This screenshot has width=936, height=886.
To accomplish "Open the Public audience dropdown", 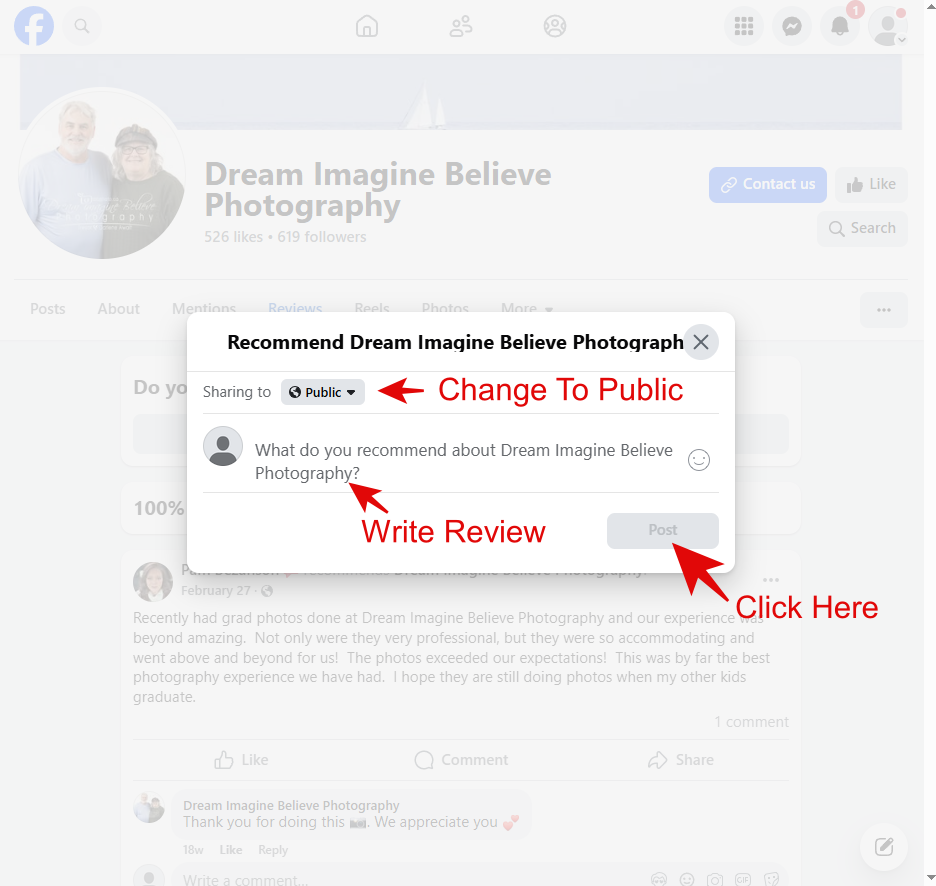I will (323, 392).
